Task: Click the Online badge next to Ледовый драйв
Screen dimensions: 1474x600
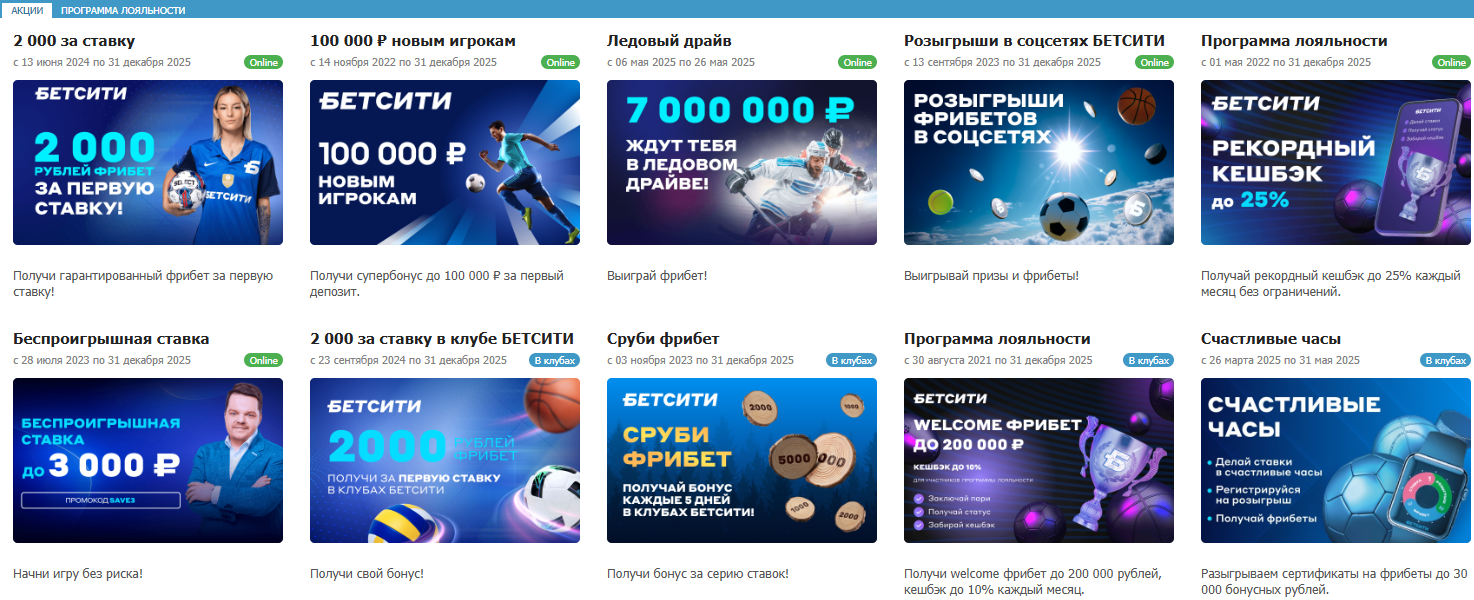Action: 858,62
